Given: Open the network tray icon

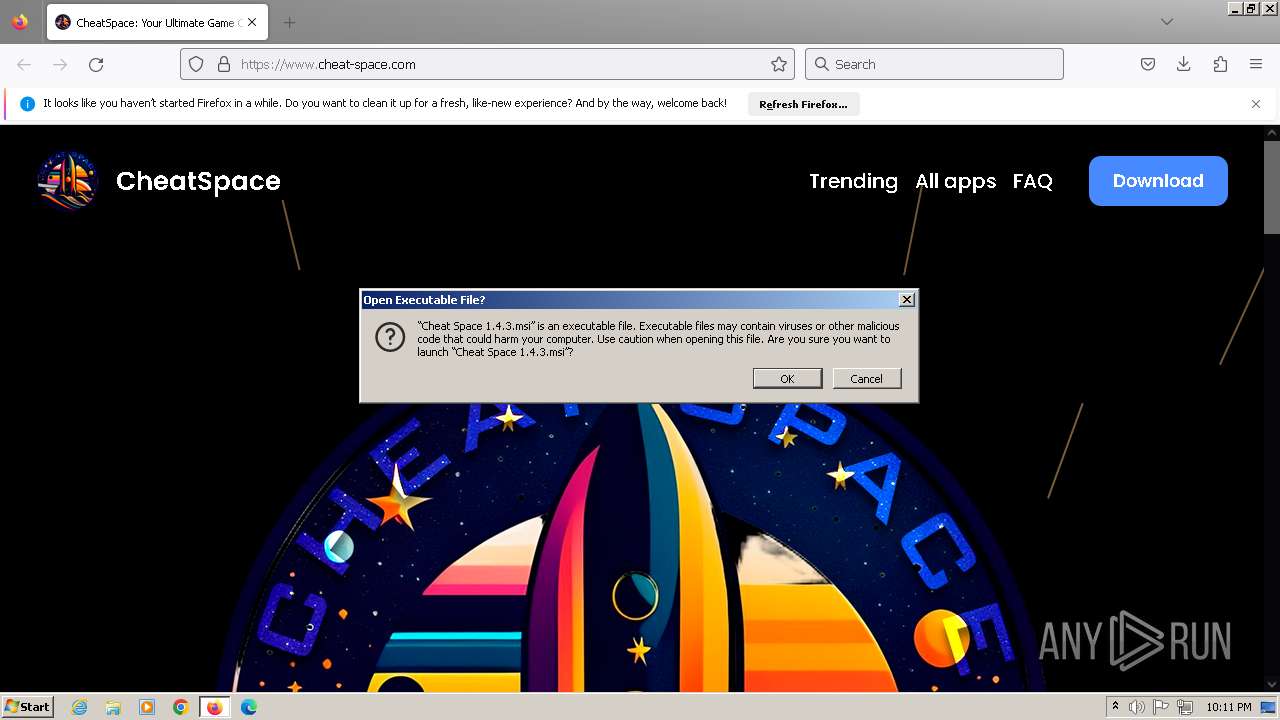Looking at the screenshot, I should 1185,707.
